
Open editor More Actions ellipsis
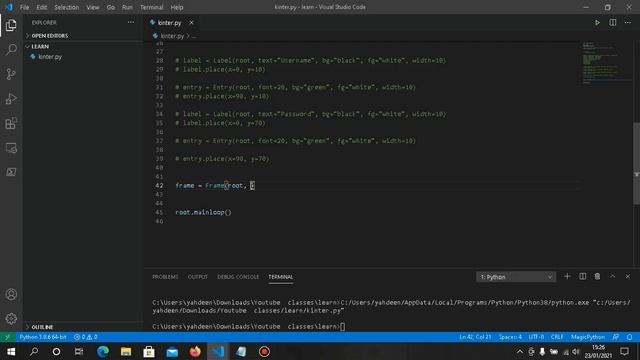(x=628, y=23)
